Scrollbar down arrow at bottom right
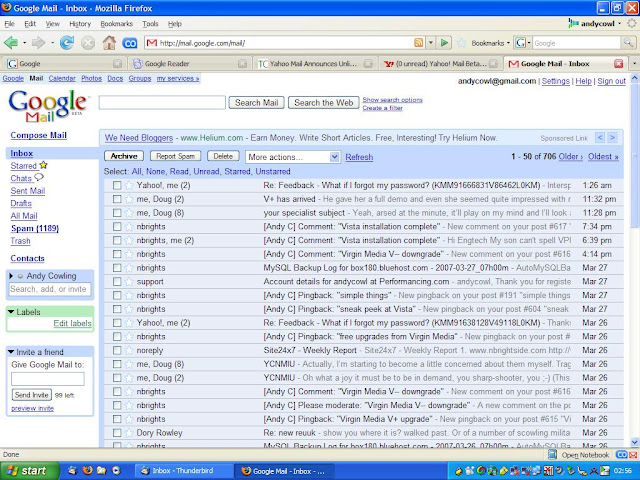Viewport: 640px width, 480px height. point(635,442)
